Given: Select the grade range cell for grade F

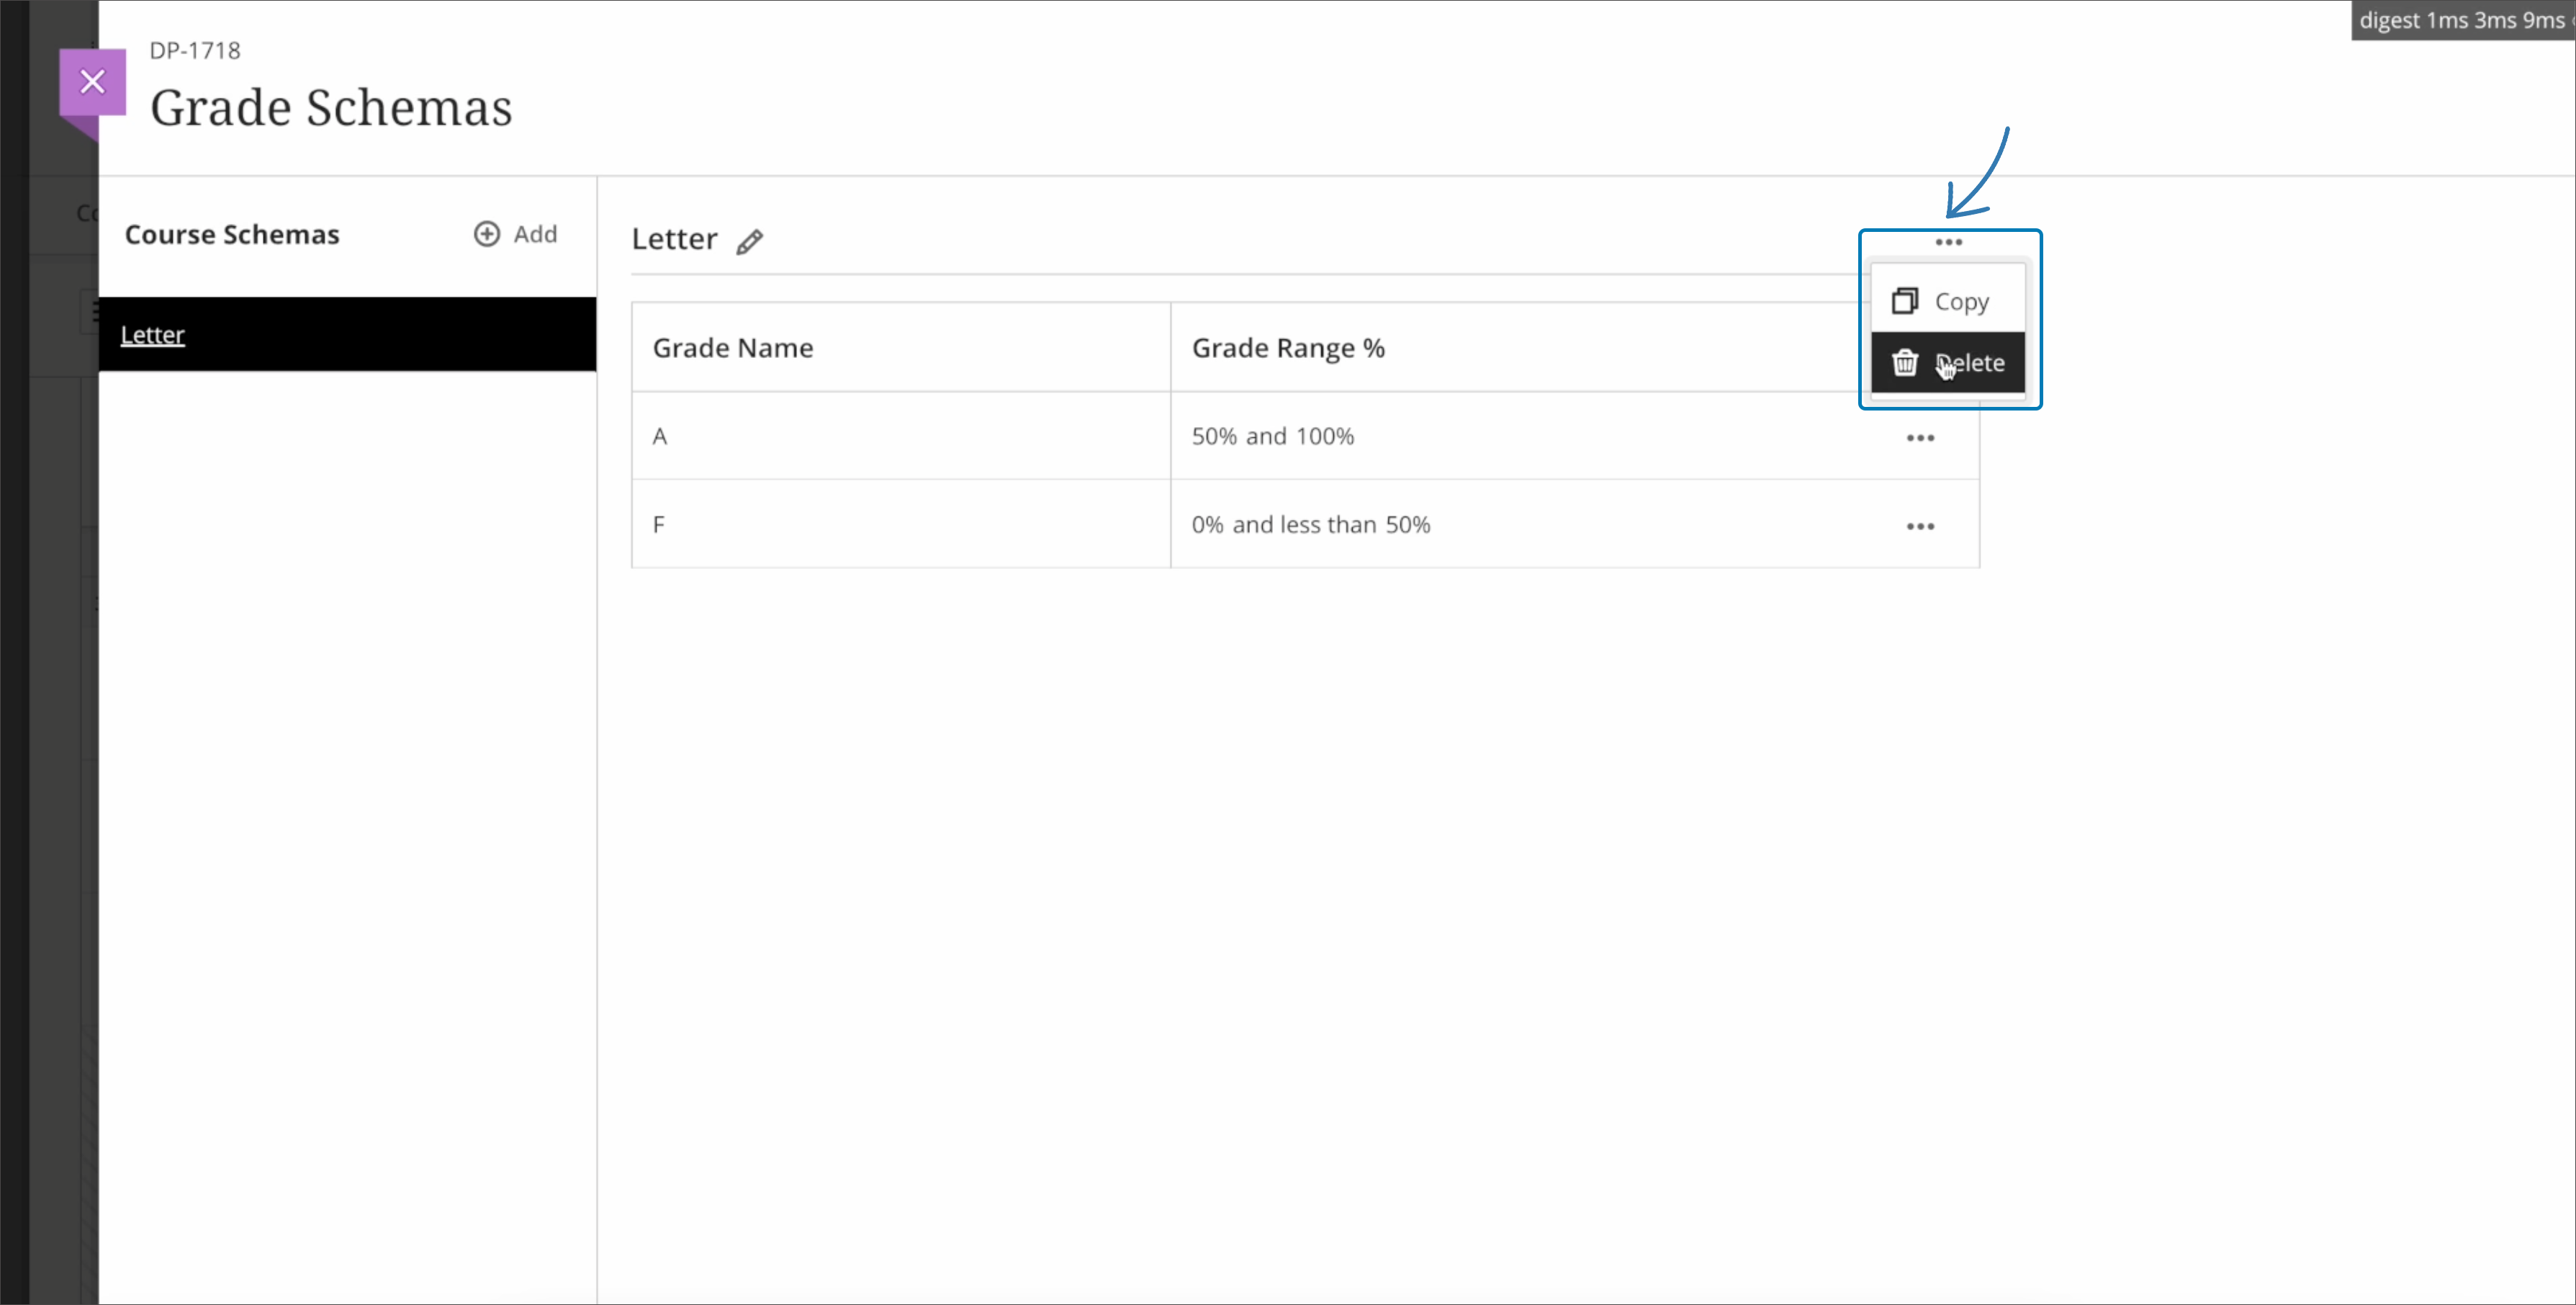Looking at the screenshot, I should pyautogui.click(x=1311, y=524).
